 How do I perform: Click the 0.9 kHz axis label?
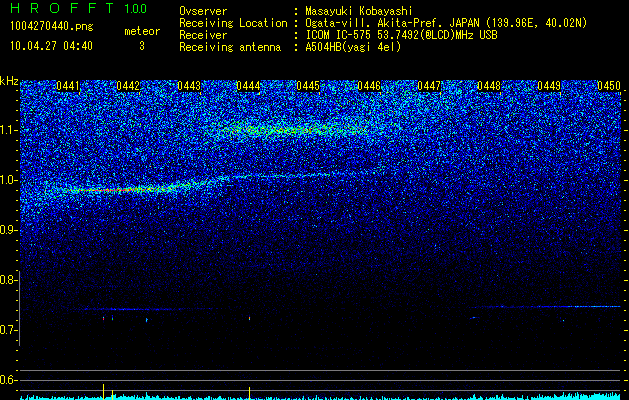click(x=8, y=230)
